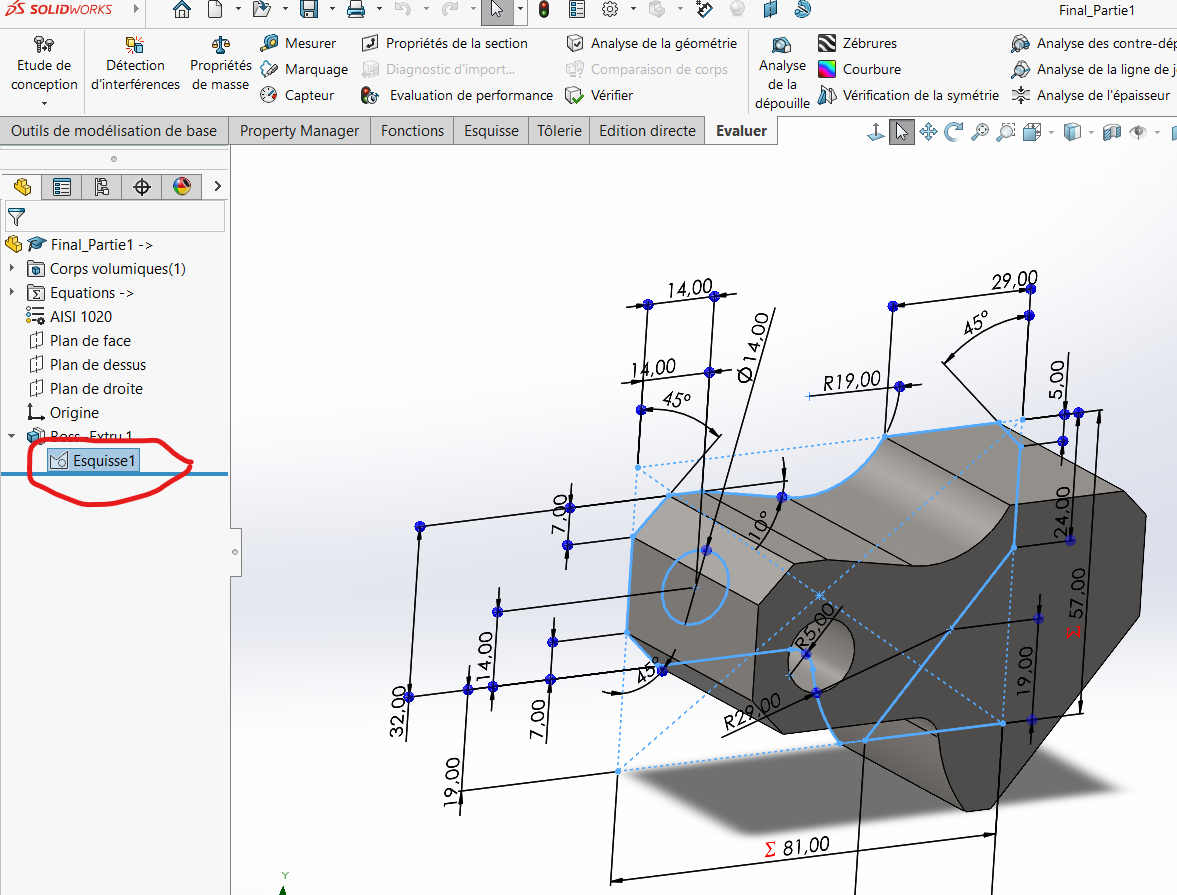Toggle the heads-up Select arrow tool
Image resolution: width=1177 pixels, height=895 pixels.
(902, 133)
